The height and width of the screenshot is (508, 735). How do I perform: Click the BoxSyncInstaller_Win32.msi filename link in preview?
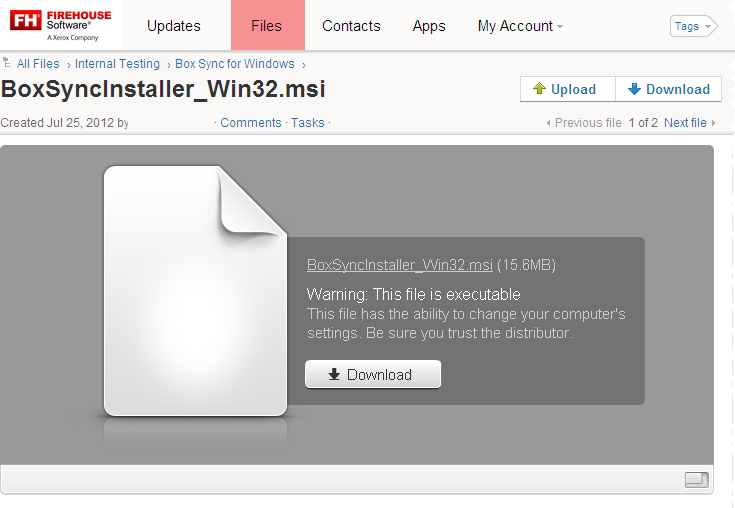pos(400,265)
